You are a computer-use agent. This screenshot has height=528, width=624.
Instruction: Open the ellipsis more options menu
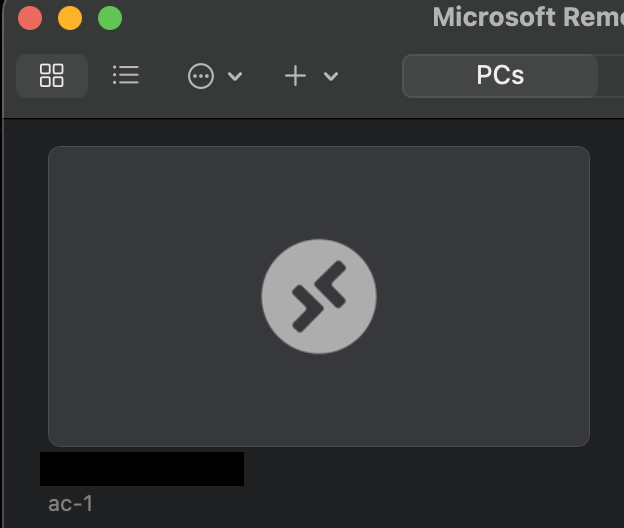pyautogui.click(x=201, y=76)
